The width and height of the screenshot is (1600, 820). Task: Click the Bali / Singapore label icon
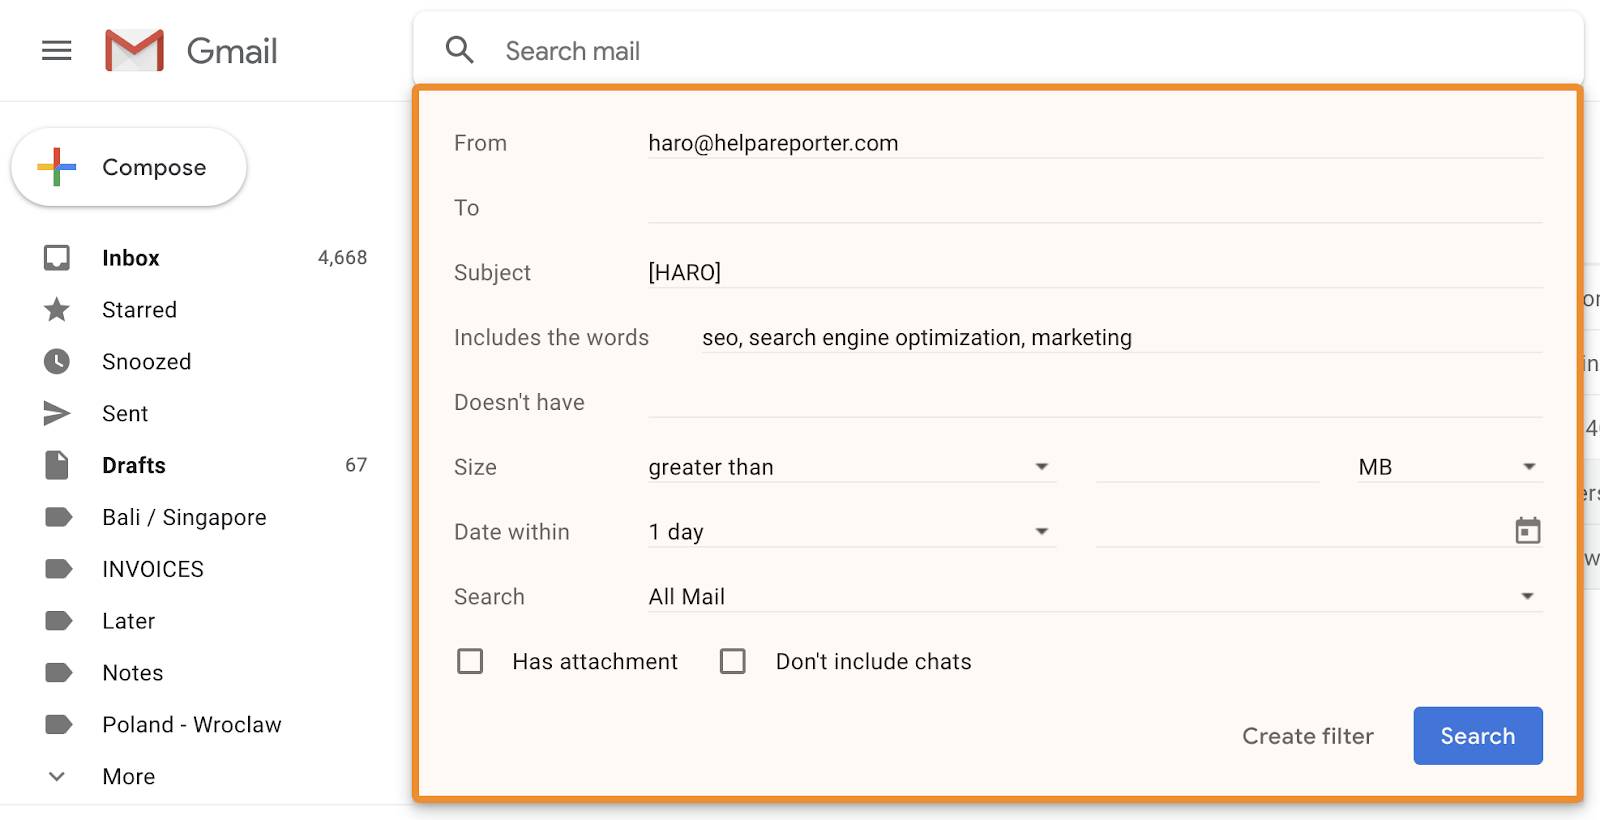(x=59, y=517)
